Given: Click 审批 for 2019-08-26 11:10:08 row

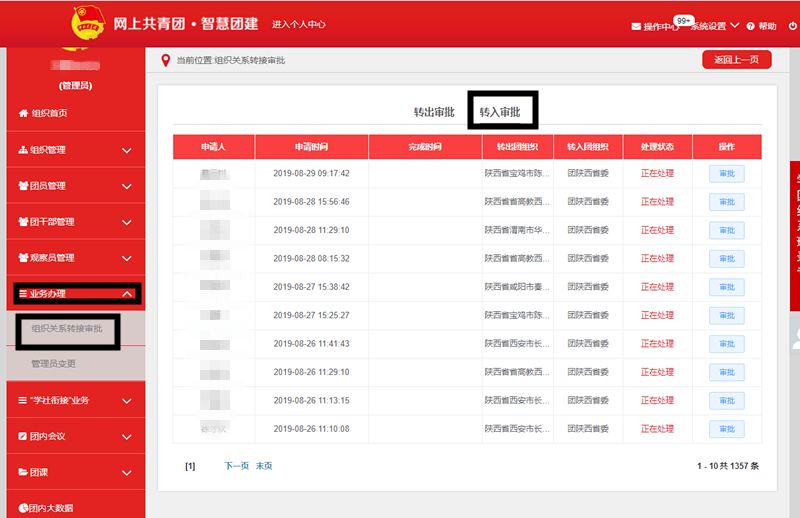Looking at the screenshot, I should coord(727,429).
